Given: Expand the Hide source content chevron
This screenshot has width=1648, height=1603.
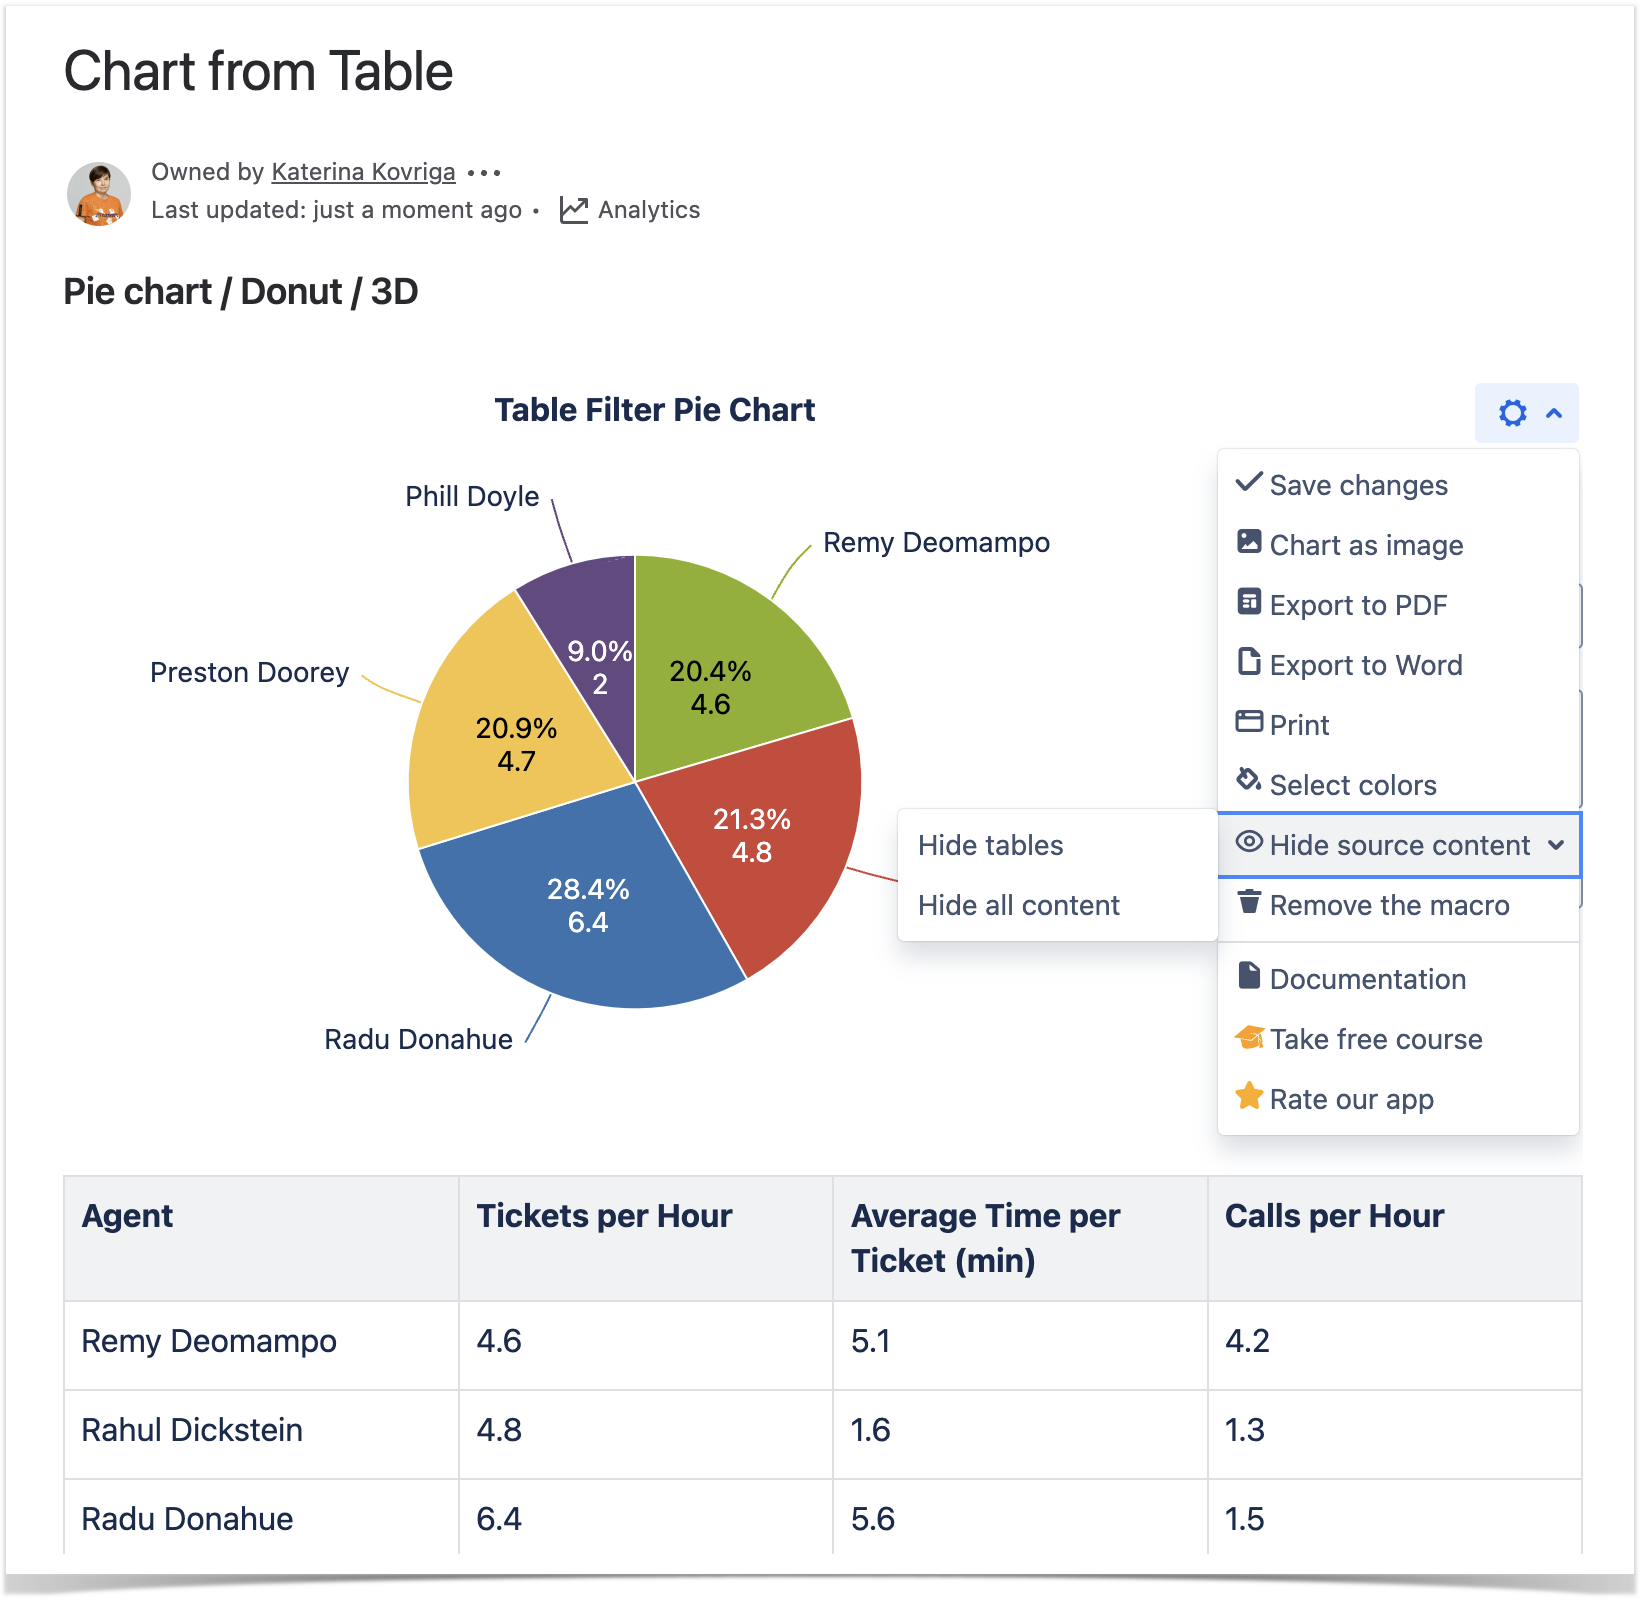Looking at the screenshot, I should (x=1556, y=845).
